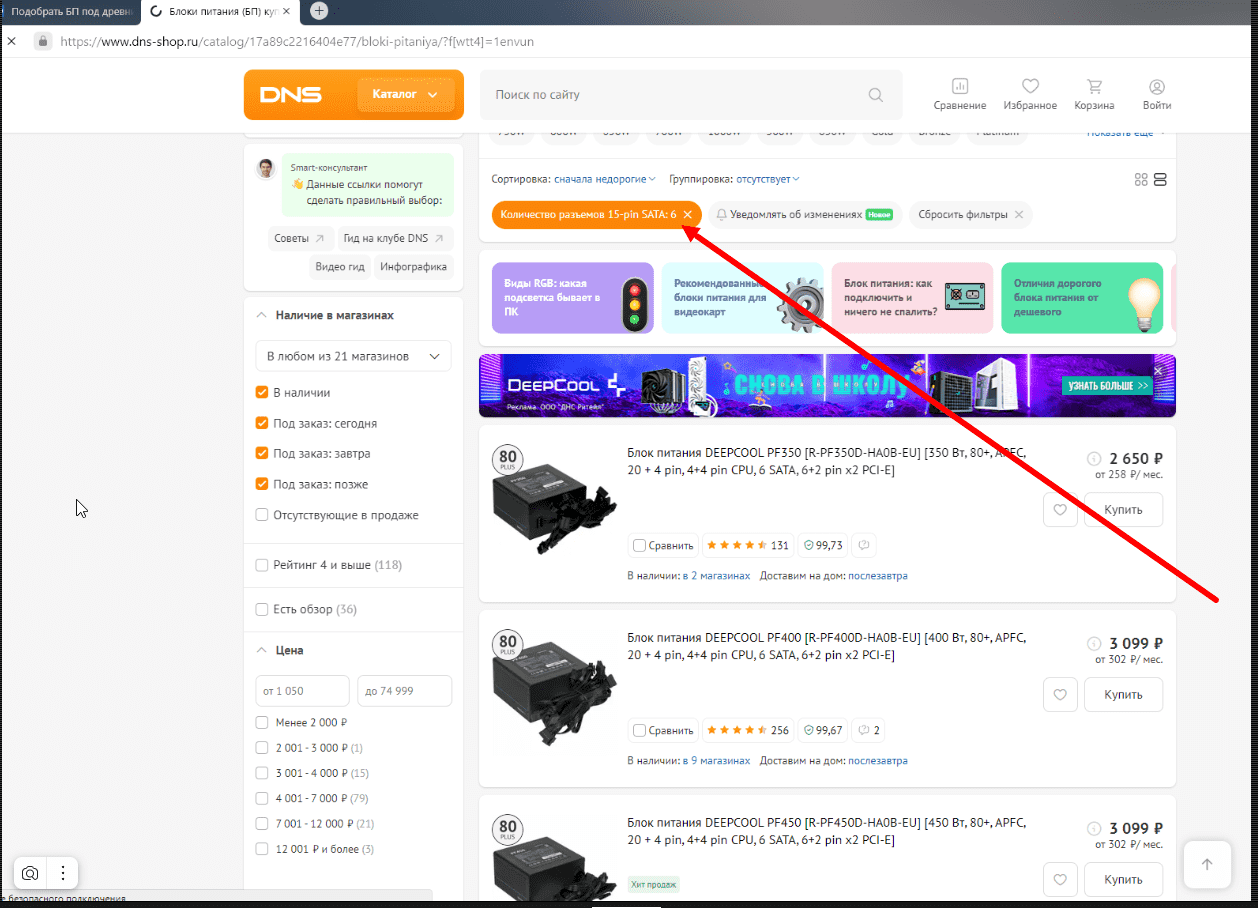
Task: Click the Smart-консультант avatar
Action: coord(266,168)
